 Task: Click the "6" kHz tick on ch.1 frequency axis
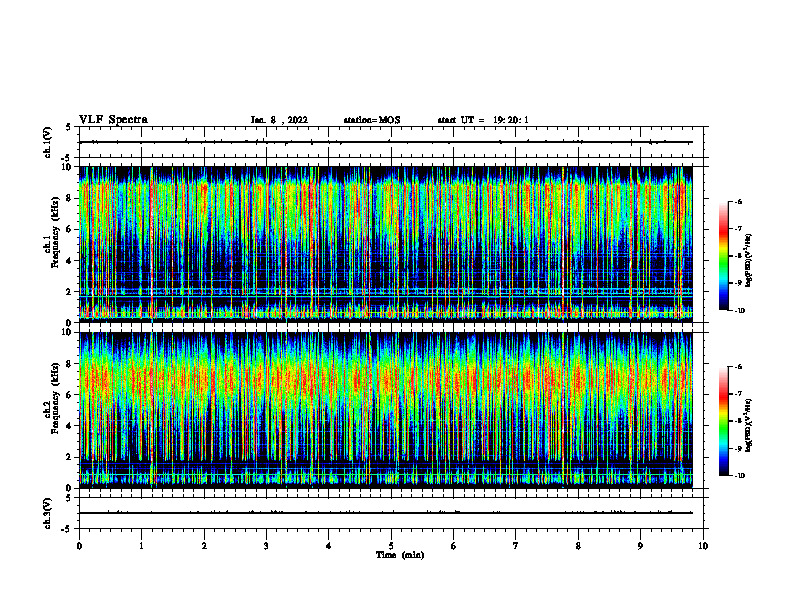(x=70, y=229)
